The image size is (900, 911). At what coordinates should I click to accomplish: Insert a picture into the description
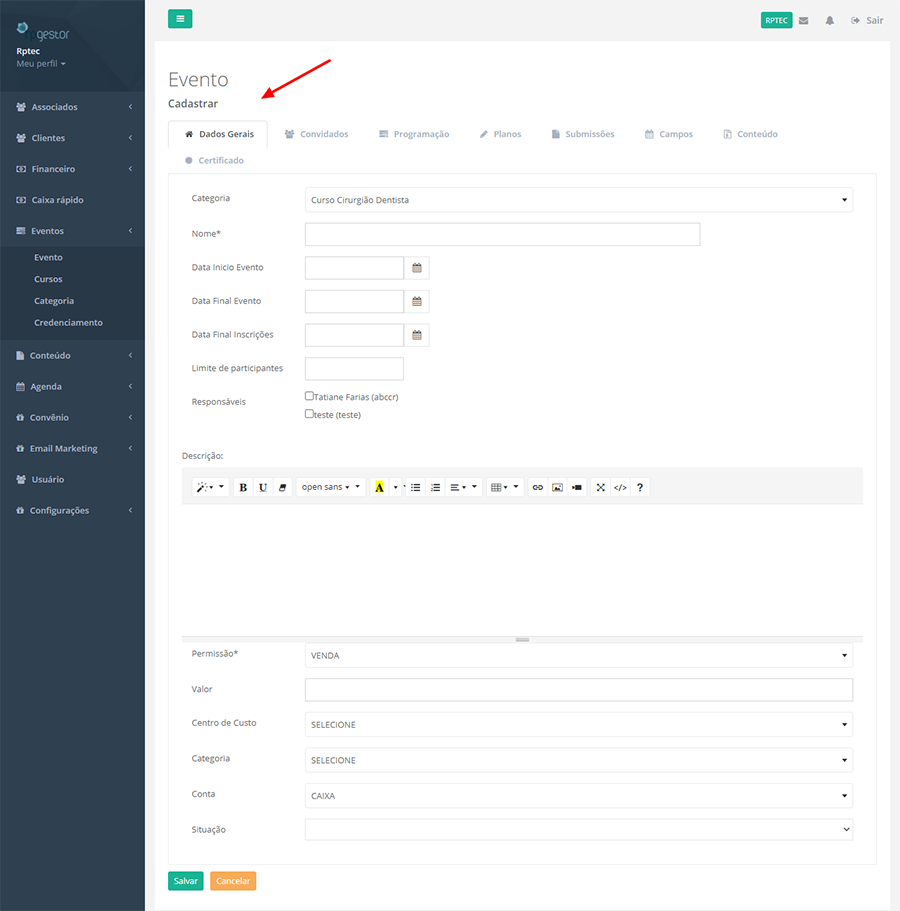click(x=558, y=487)
